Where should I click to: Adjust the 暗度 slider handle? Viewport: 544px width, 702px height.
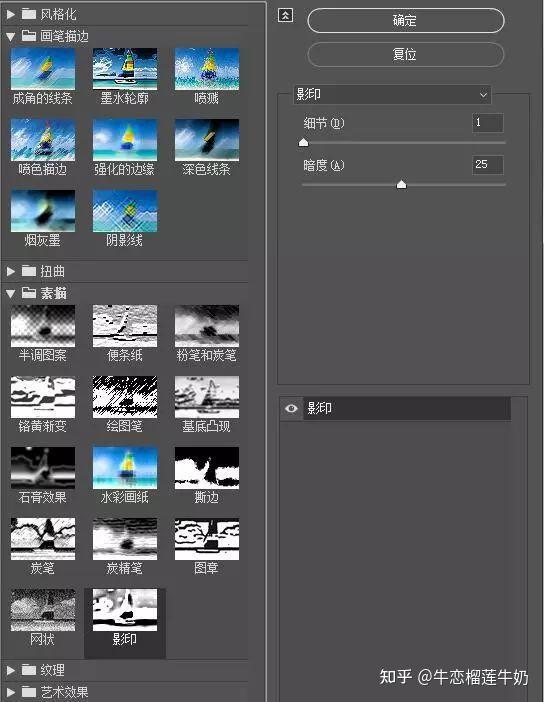click(x=402, y=184)
